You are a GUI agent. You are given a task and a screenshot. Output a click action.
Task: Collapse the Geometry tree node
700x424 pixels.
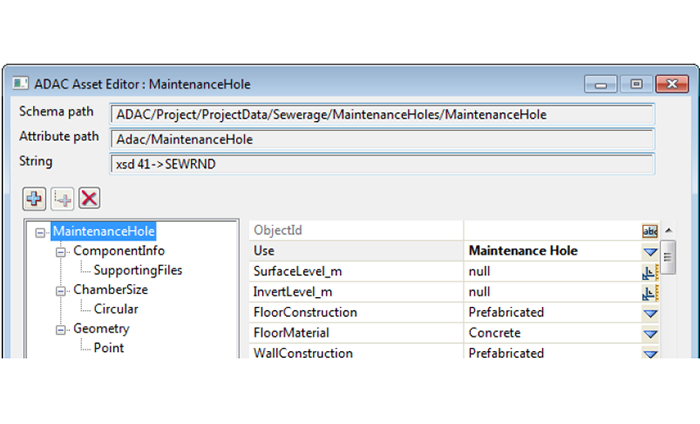(x=61, y=330)
